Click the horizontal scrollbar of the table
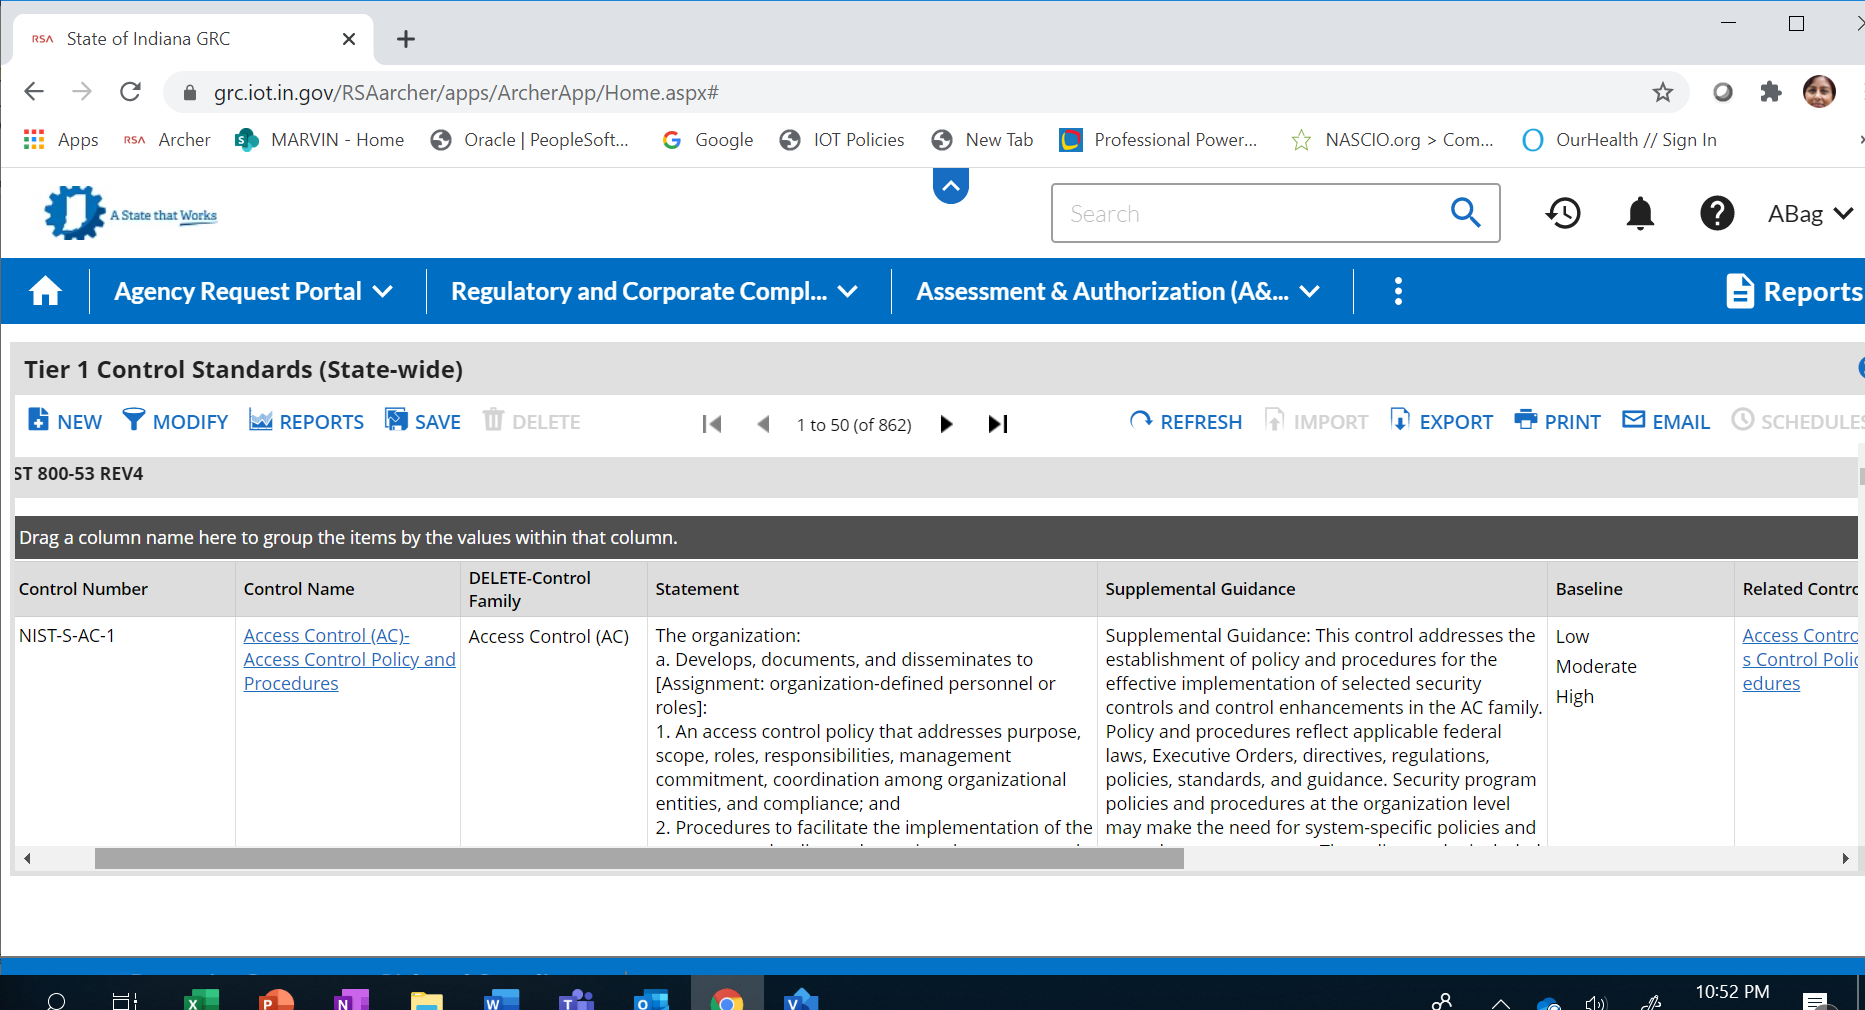Viewport: 1865px width, 1010px height. (639, 858)
